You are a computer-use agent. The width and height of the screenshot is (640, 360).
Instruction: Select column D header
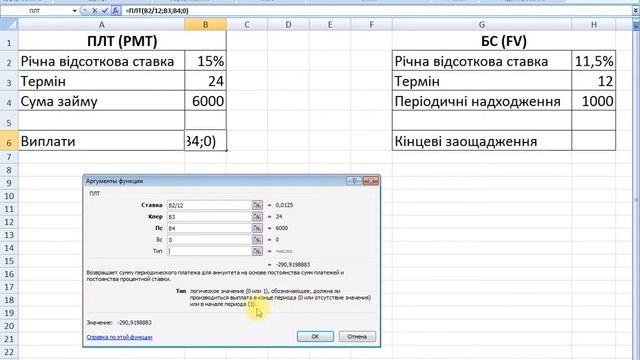289,24
